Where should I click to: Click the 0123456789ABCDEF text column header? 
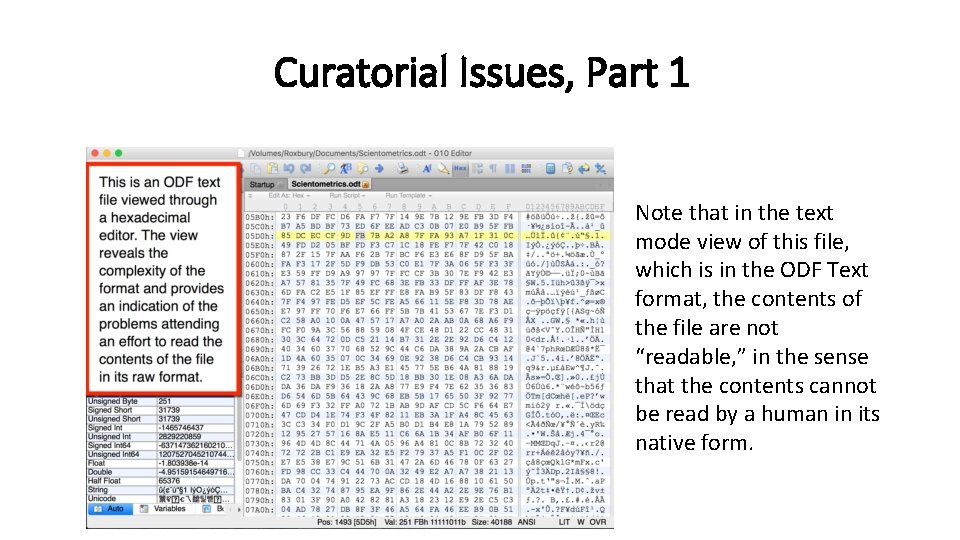pyautogui.click(x=564, y=207)
